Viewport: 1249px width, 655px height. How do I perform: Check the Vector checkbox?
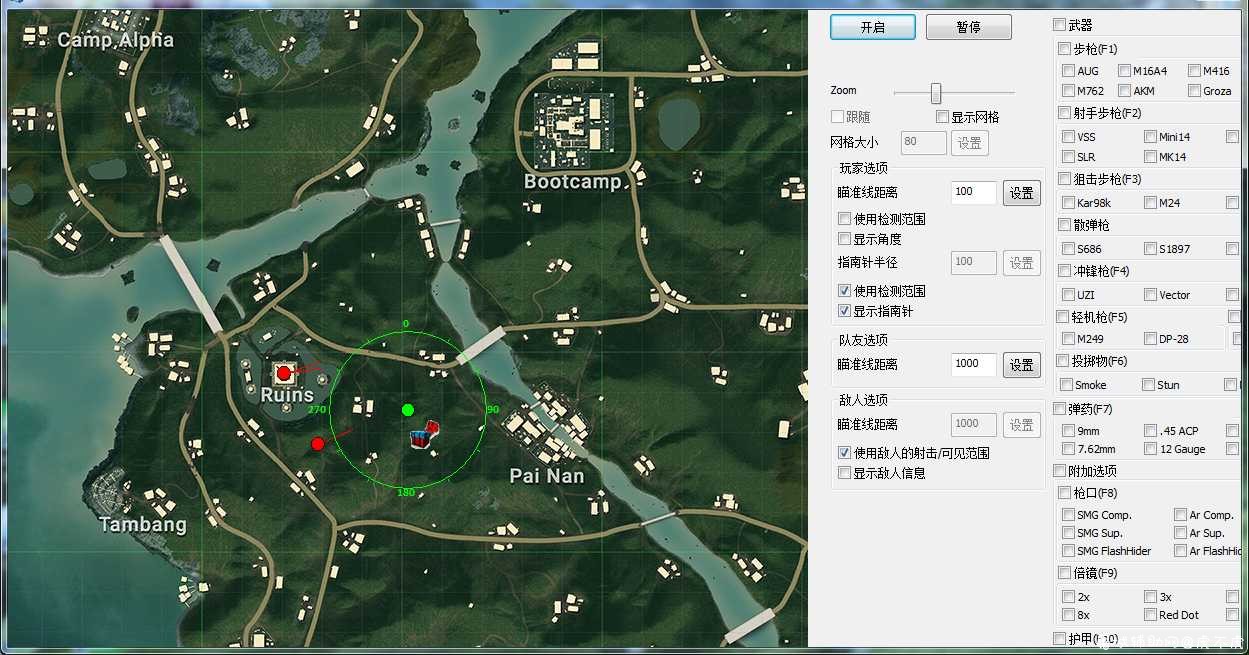point(1150,295)
